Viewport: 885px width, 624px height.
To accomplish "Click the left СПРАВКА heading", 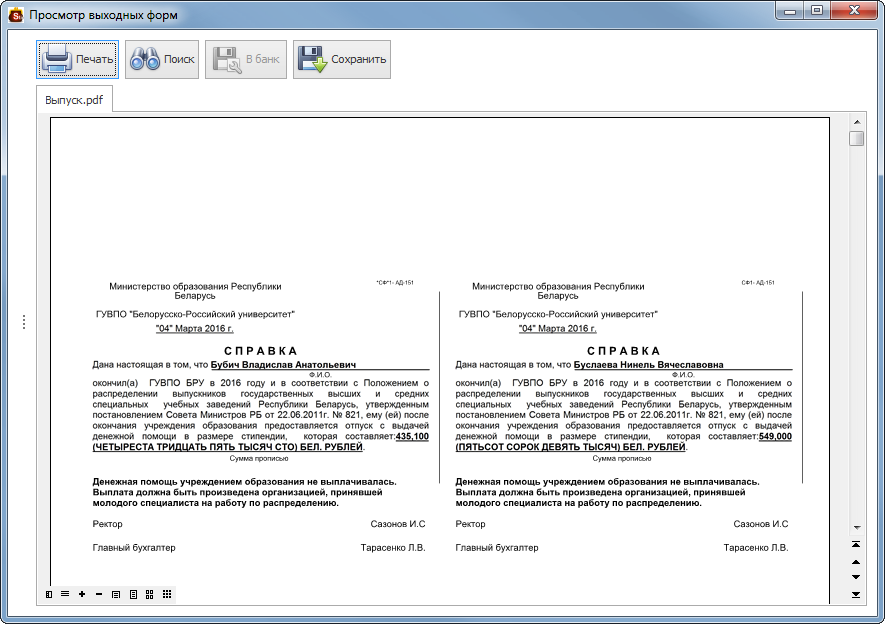I will [x=261, y=351].
